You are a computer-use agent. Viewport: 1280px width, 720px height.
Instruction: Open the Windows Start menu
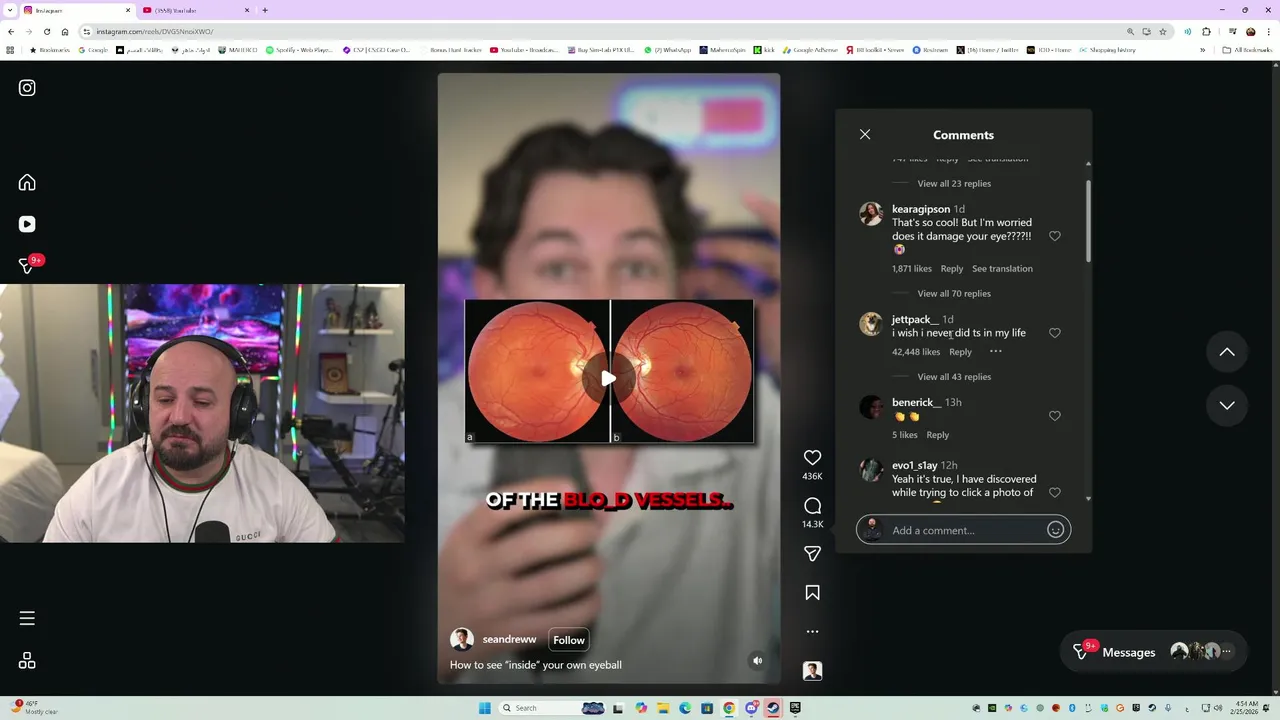click(485, 708)
